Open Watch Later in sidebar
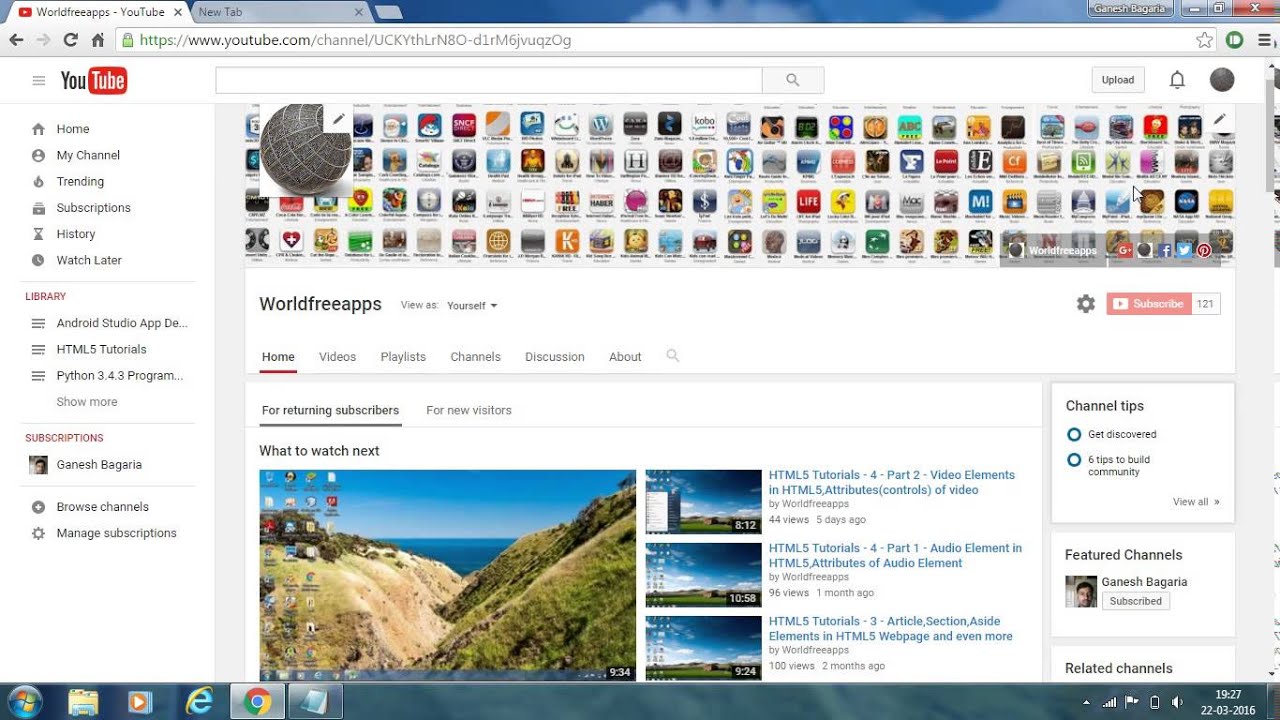 tap(89, 260)
